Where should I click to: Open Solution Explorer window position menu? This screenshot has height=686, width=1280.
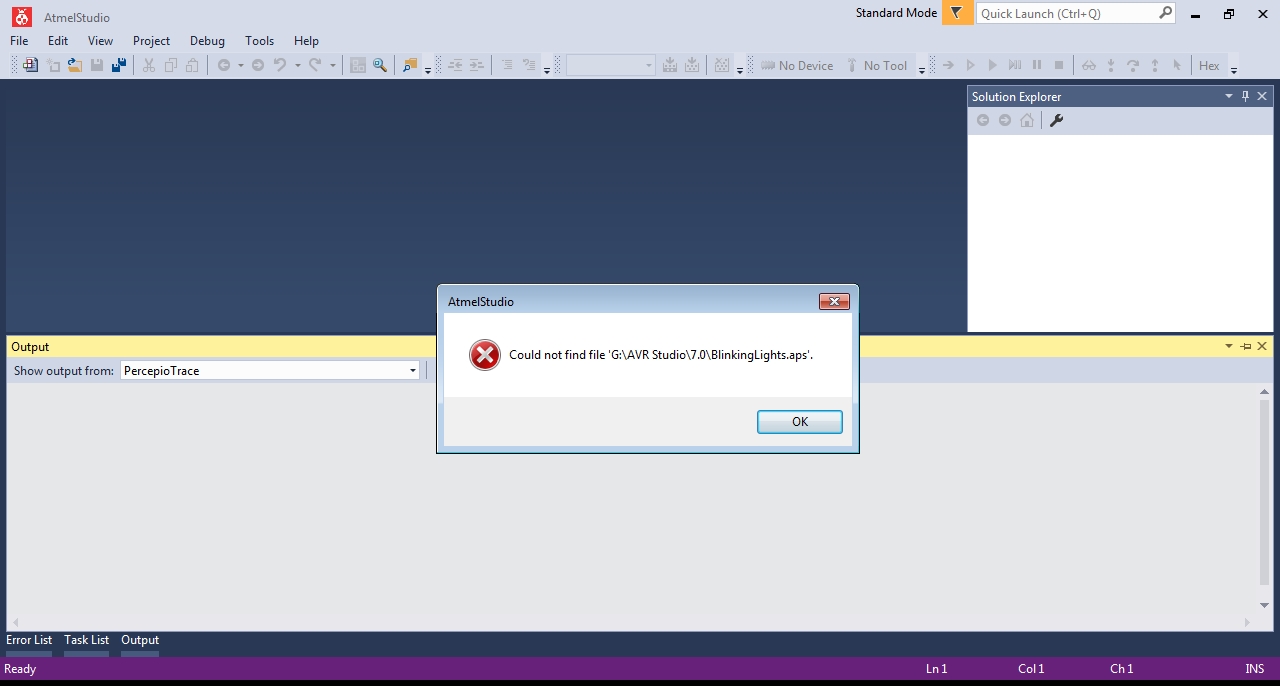click(x=1229, y=96)
